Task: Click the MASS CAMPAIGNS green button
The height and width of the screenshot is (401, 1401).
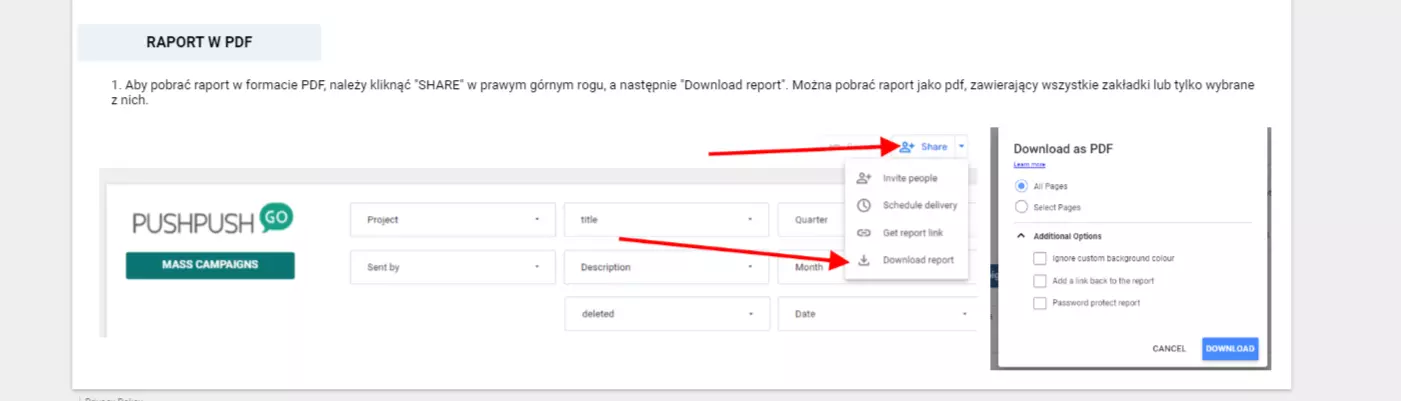Action: [x=210, y=265]
